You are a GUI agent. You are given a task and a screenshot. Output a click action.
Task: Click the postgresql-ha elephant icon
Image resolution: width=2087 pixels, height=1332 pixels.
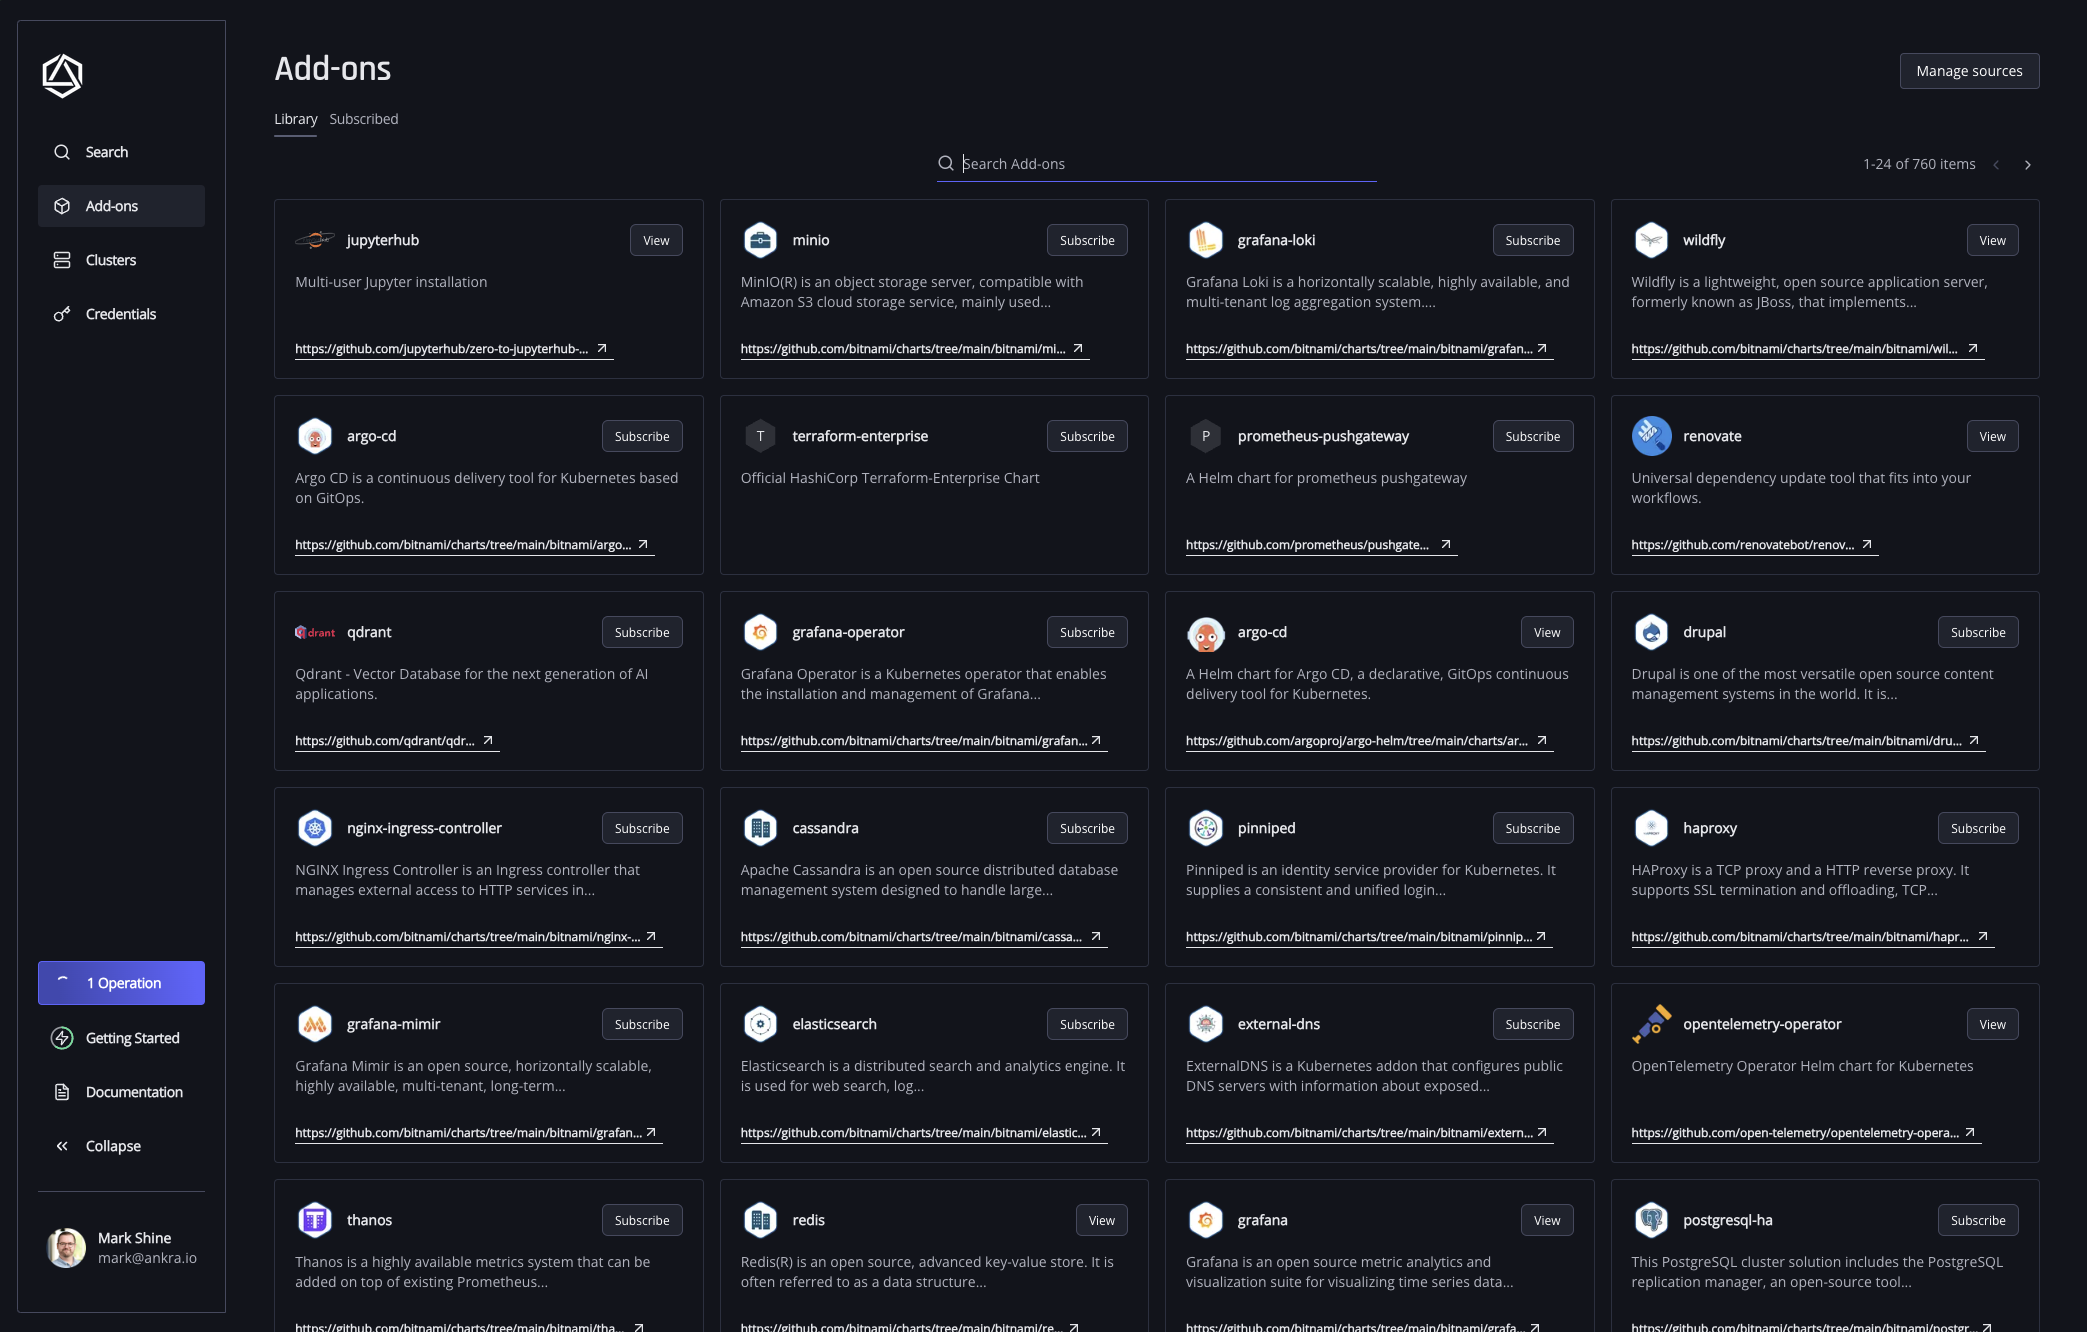[x=1651, y=1220]
